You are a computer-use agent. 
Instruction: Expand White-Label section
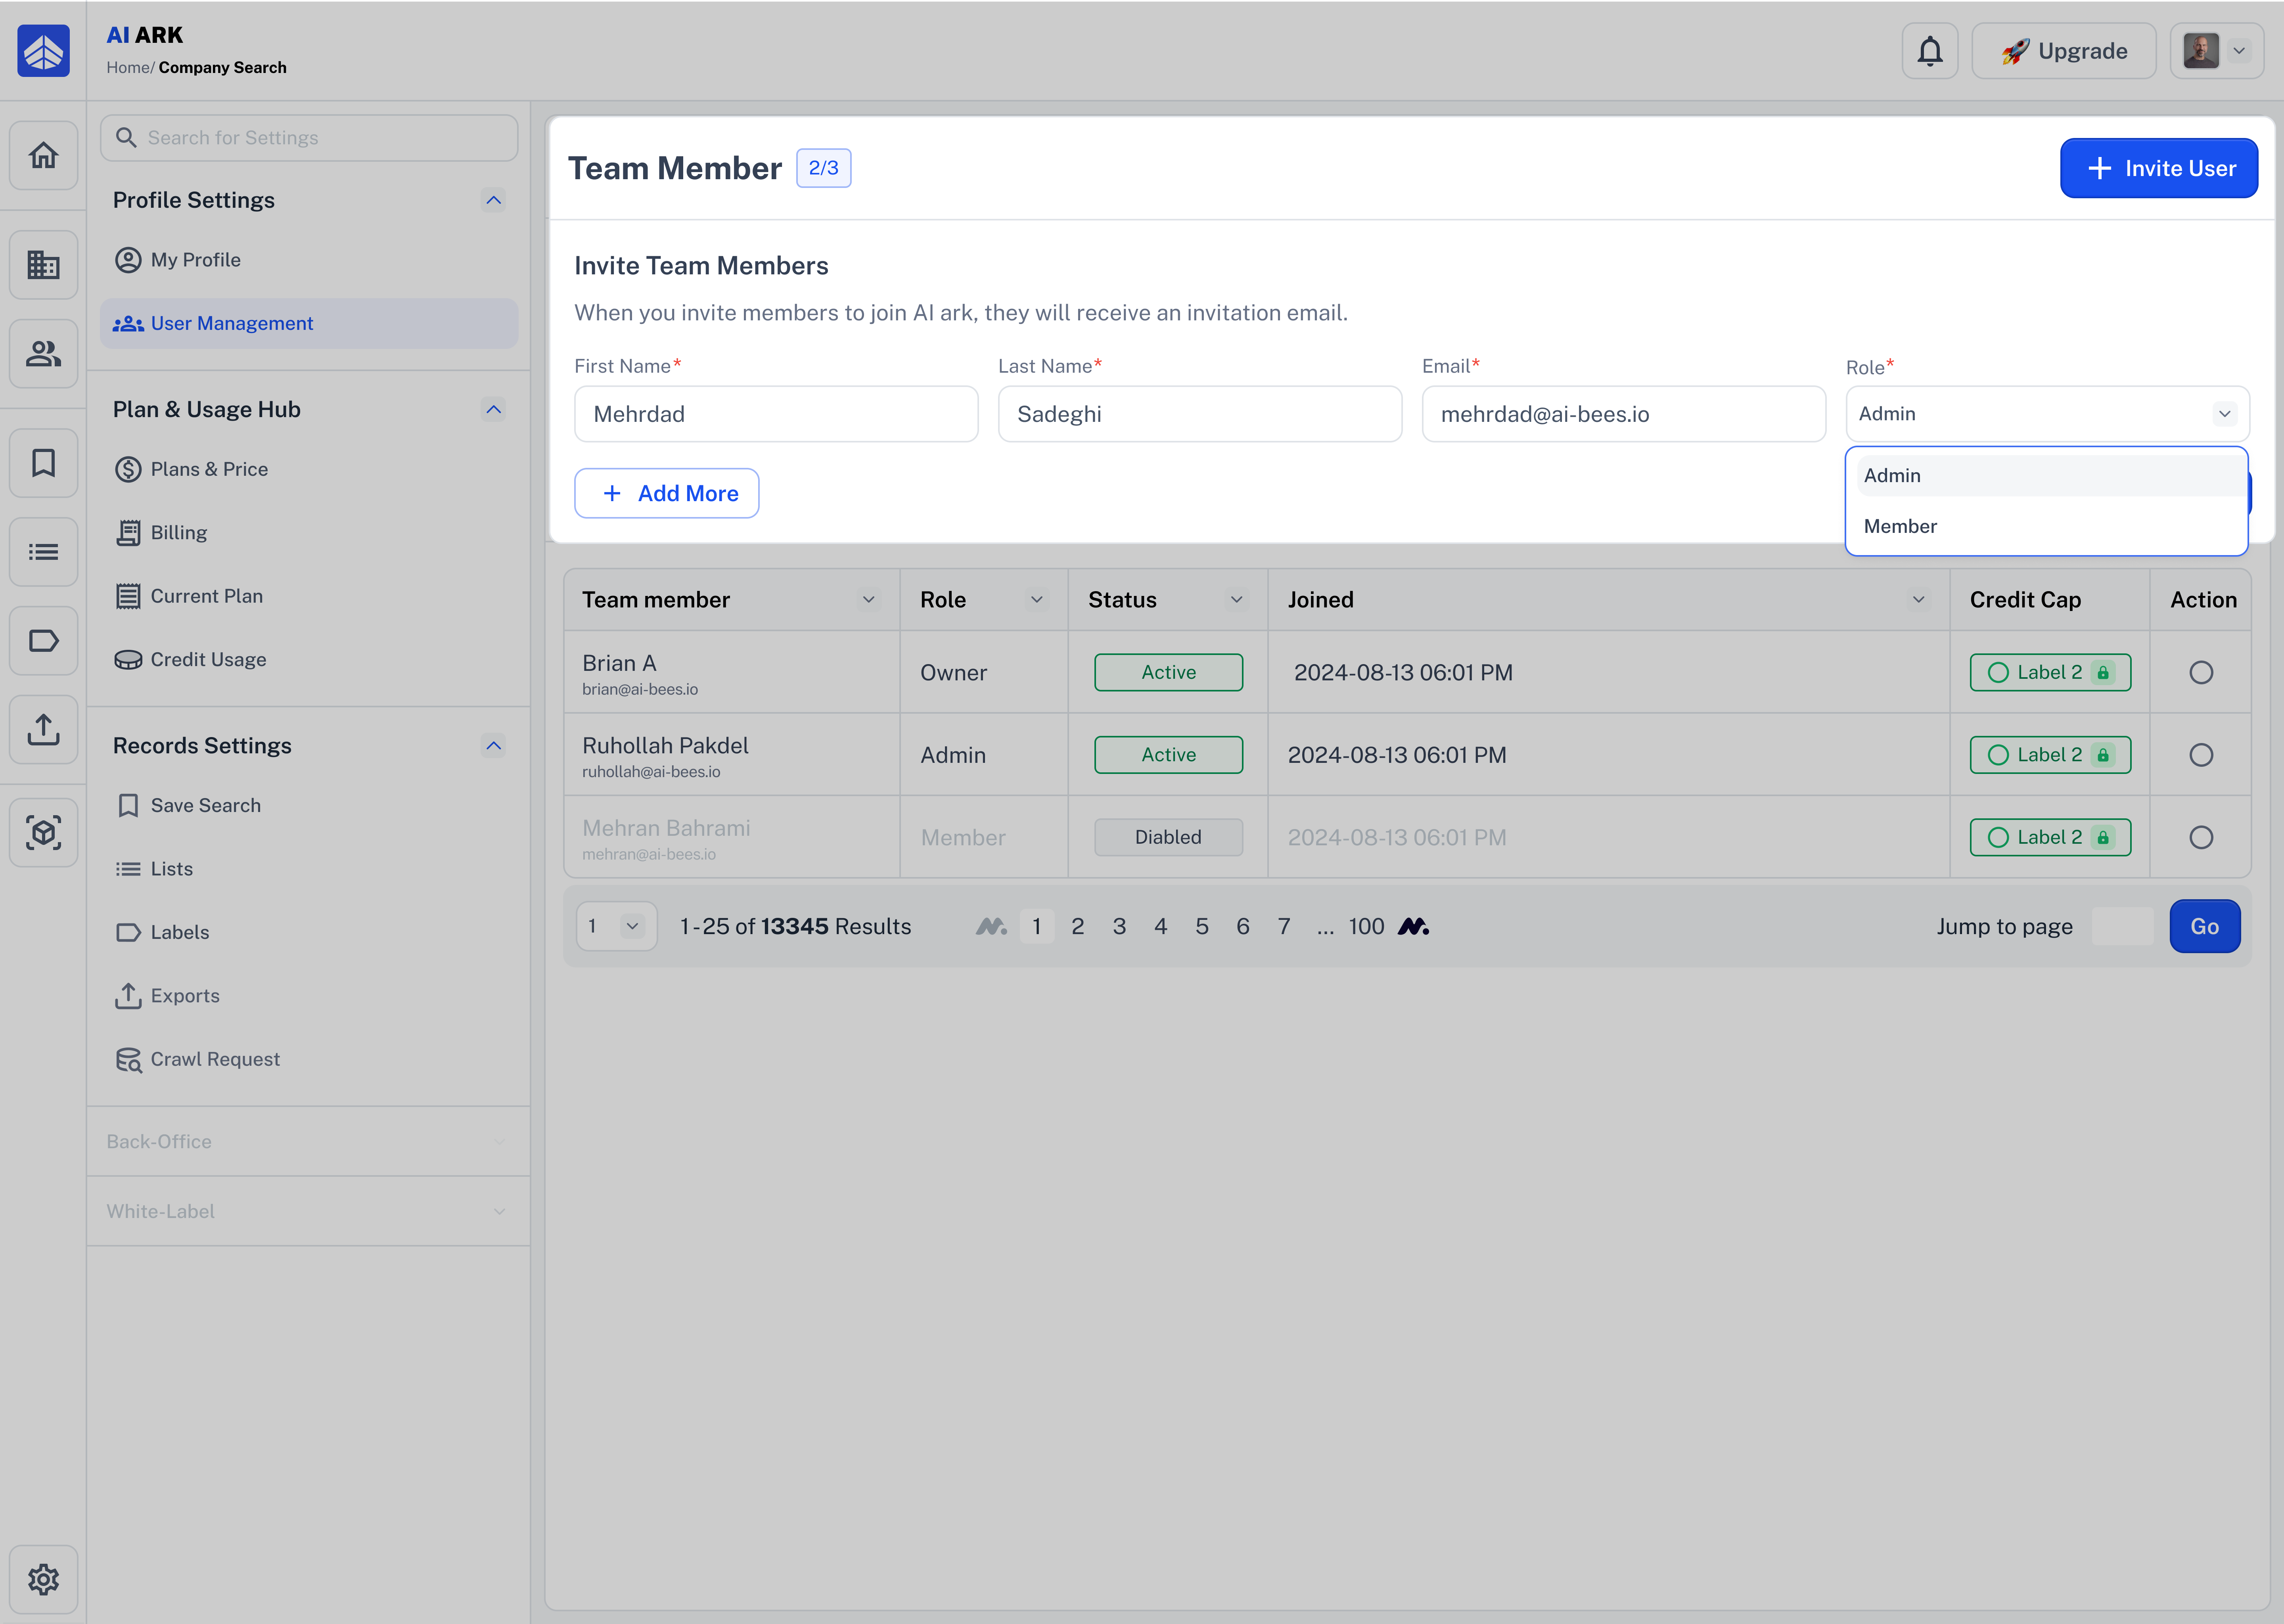tap(309, 1211)
